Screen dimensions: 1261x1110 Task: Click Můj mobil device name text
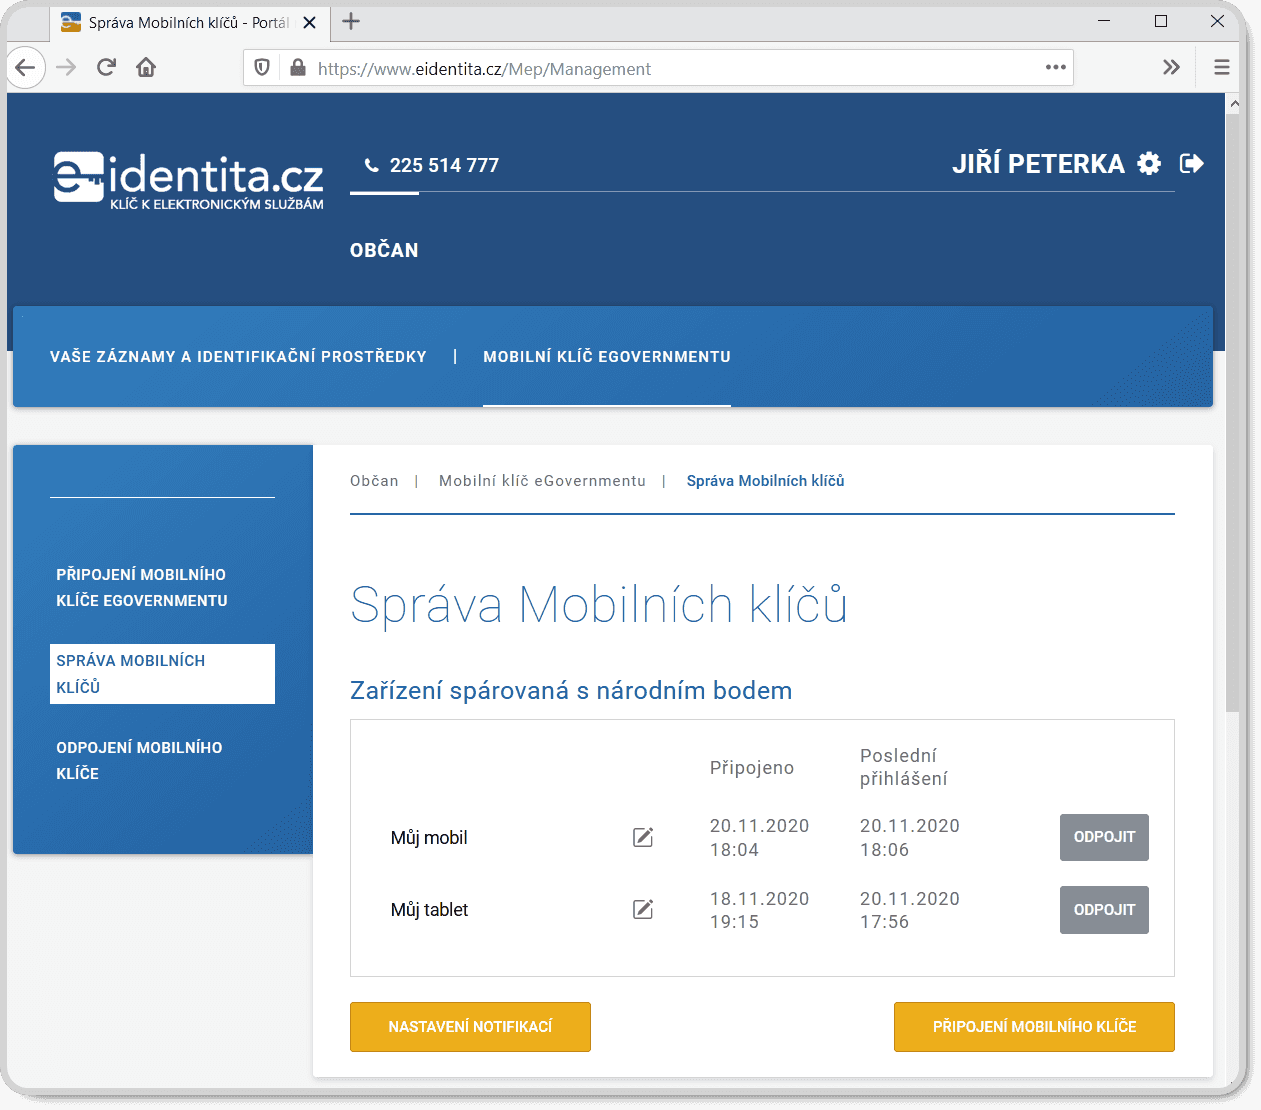[x=429, y=838]
